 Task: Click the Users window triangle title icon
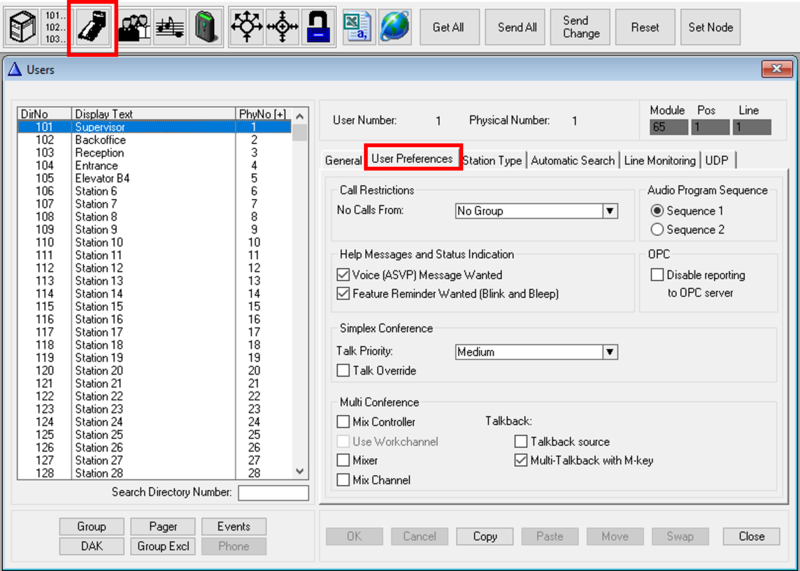[x=15, y=69]
